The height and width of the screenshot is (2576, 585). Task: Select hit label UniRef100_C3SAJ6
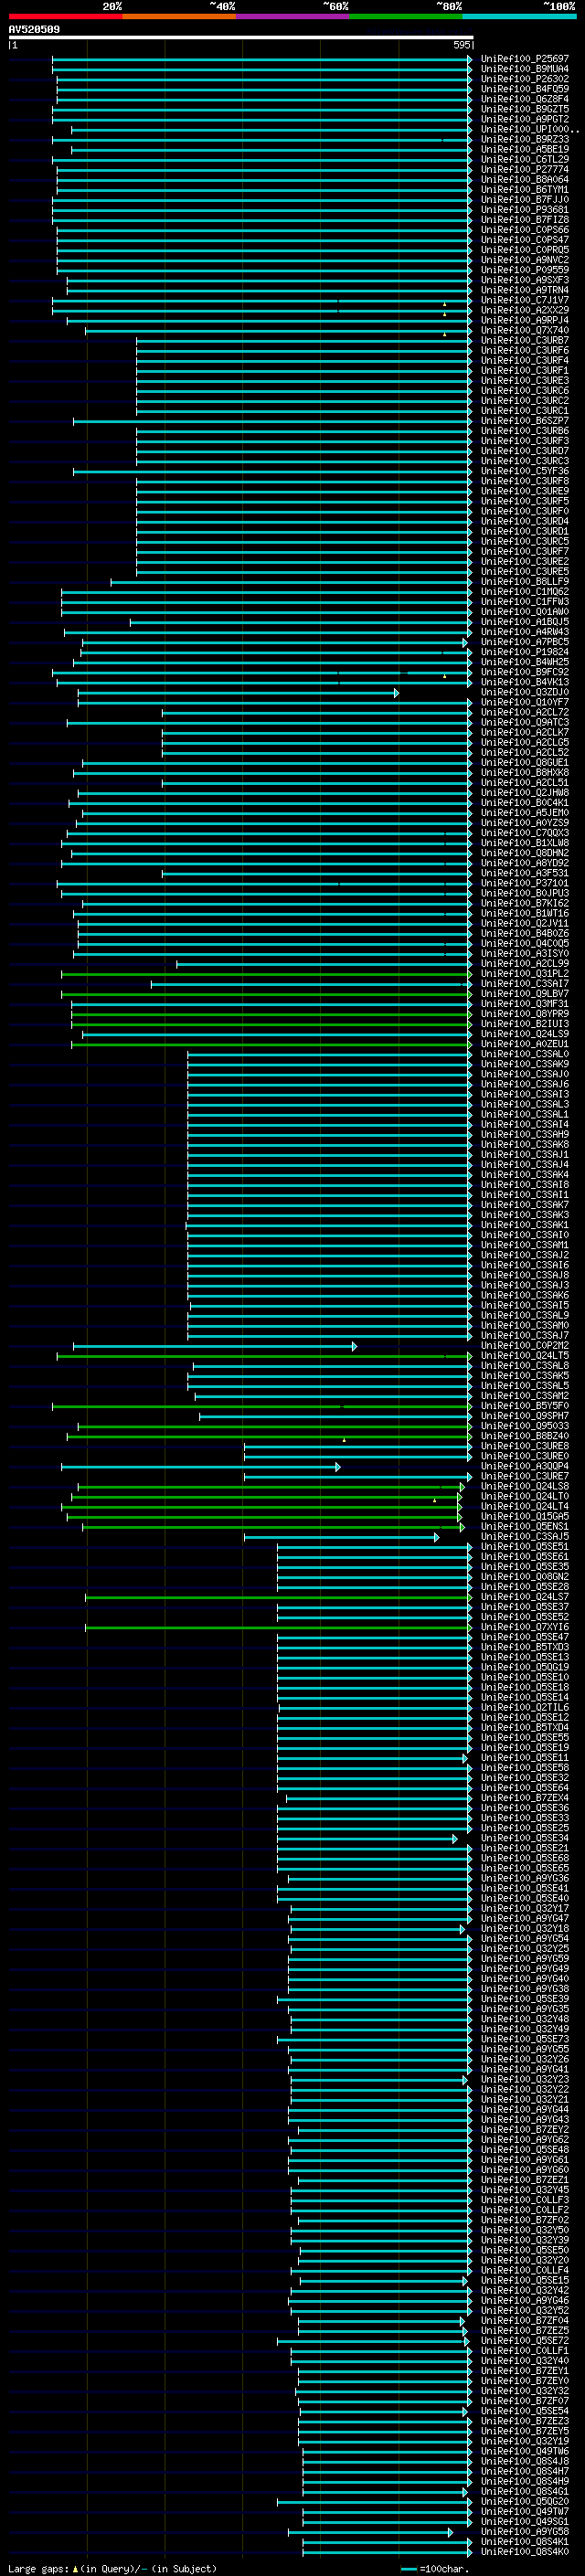524,1084
